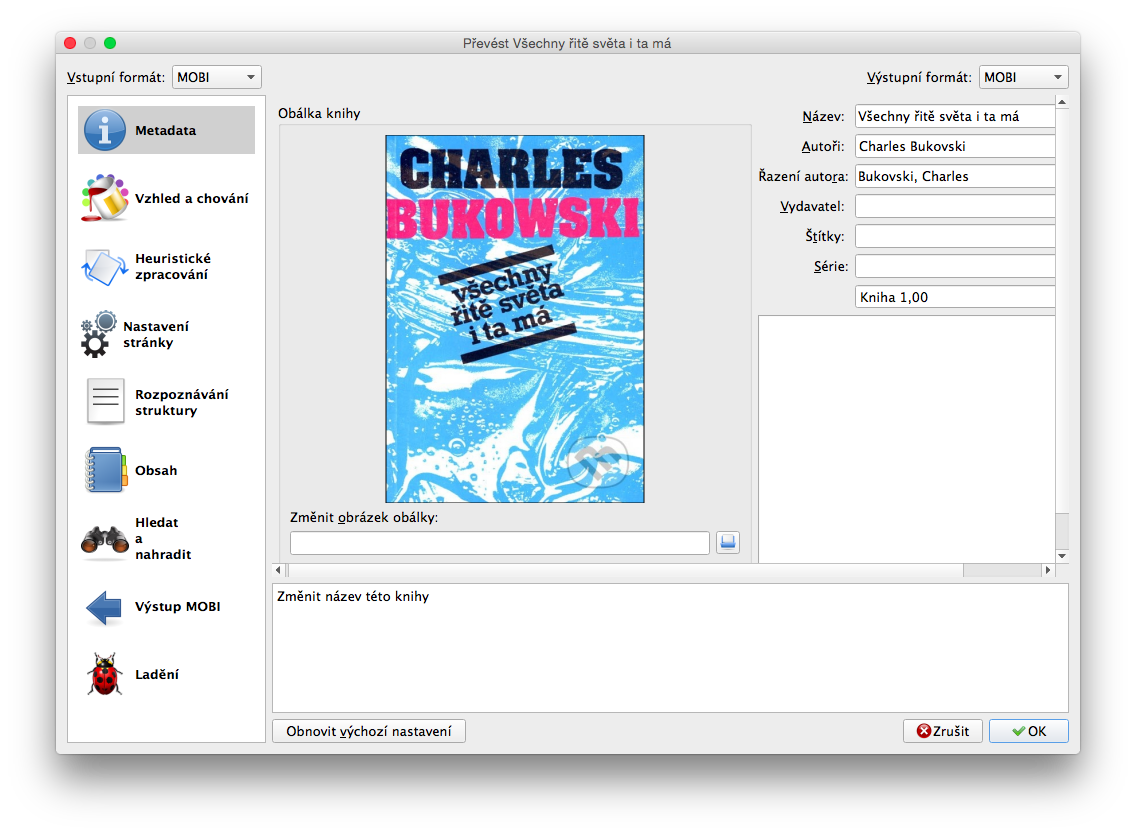Expand the Výstupní formát dropdown
This screenshot has width=1136, height=834.
point(1024,77)
